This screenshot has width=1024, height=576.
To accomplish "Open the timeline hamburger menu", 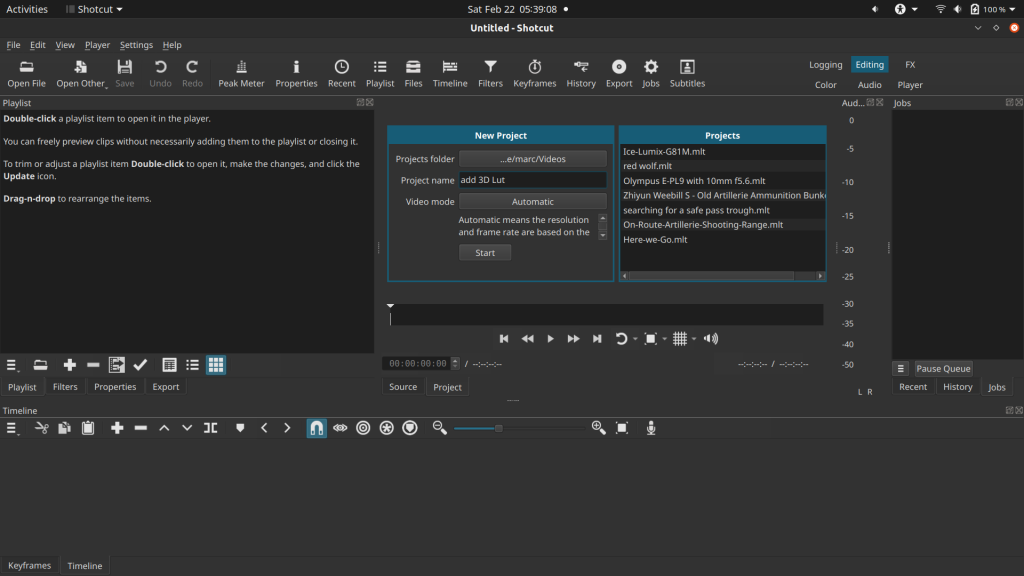I will pyautogui.click(x=13, y=428).
